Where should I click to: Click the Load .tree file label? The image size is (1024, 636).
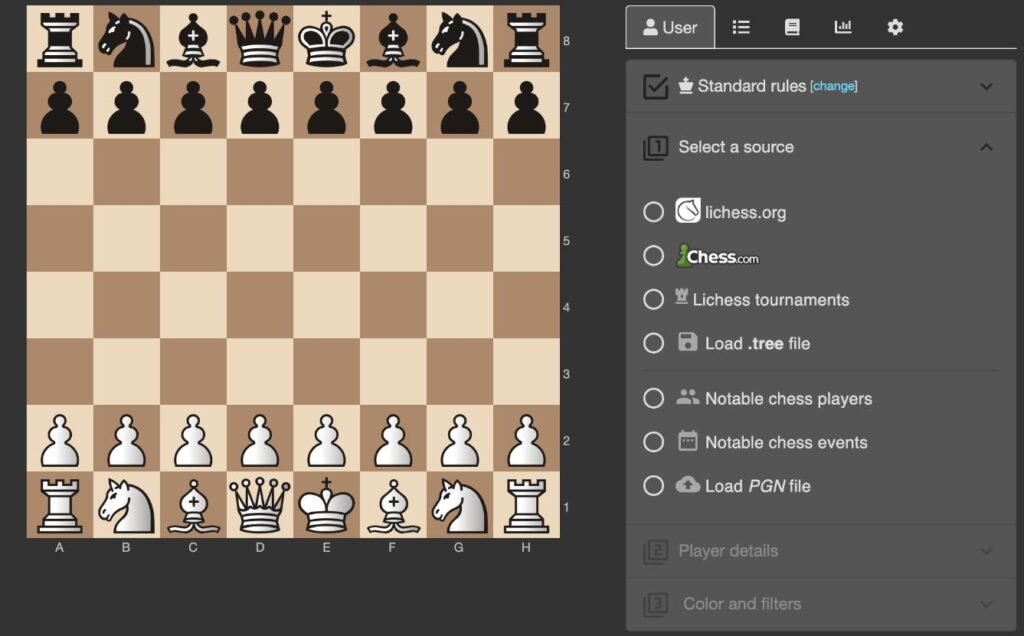tap(757, 343)
